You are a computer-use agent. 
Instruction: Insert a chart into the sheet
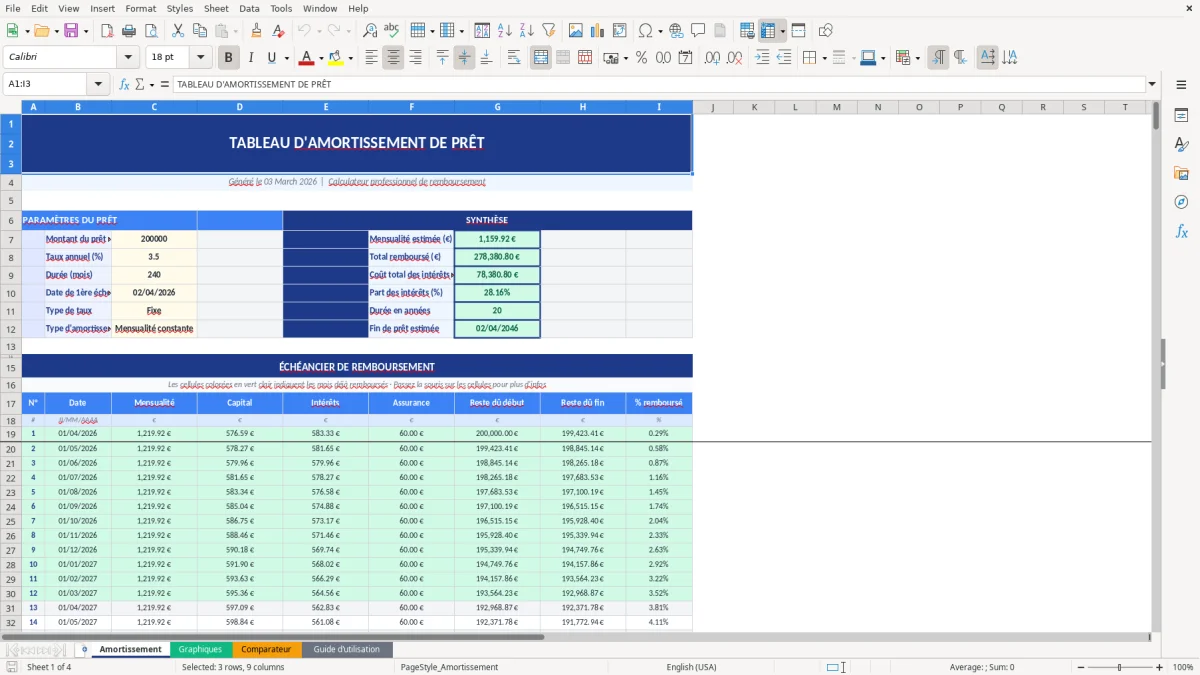597,31
